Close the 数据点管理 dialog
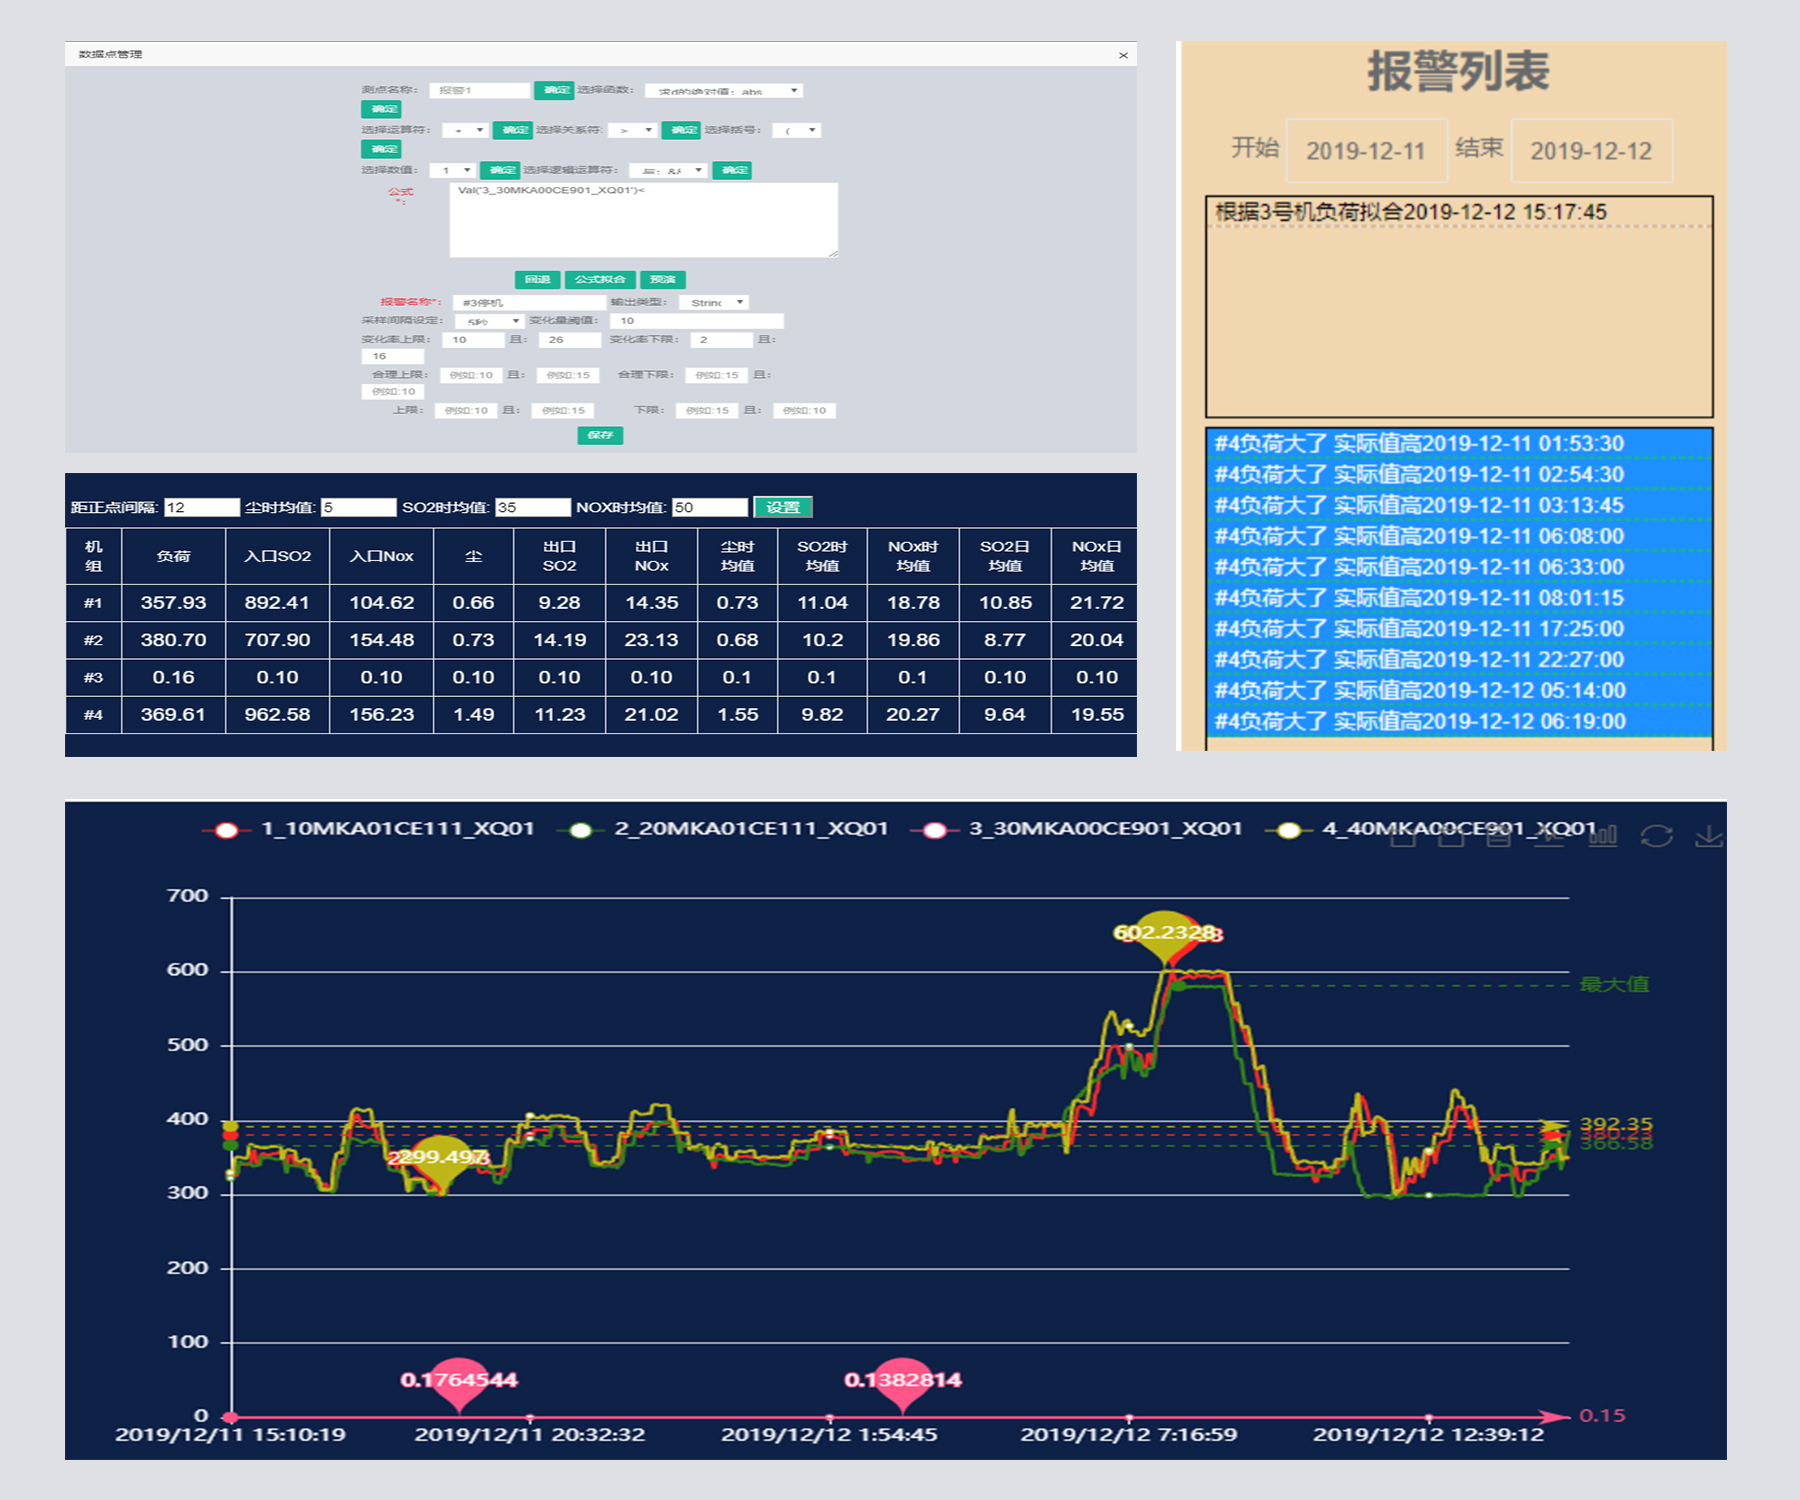The image size is (1800, 1500). pyautogui.click(x=1123, y=55)
